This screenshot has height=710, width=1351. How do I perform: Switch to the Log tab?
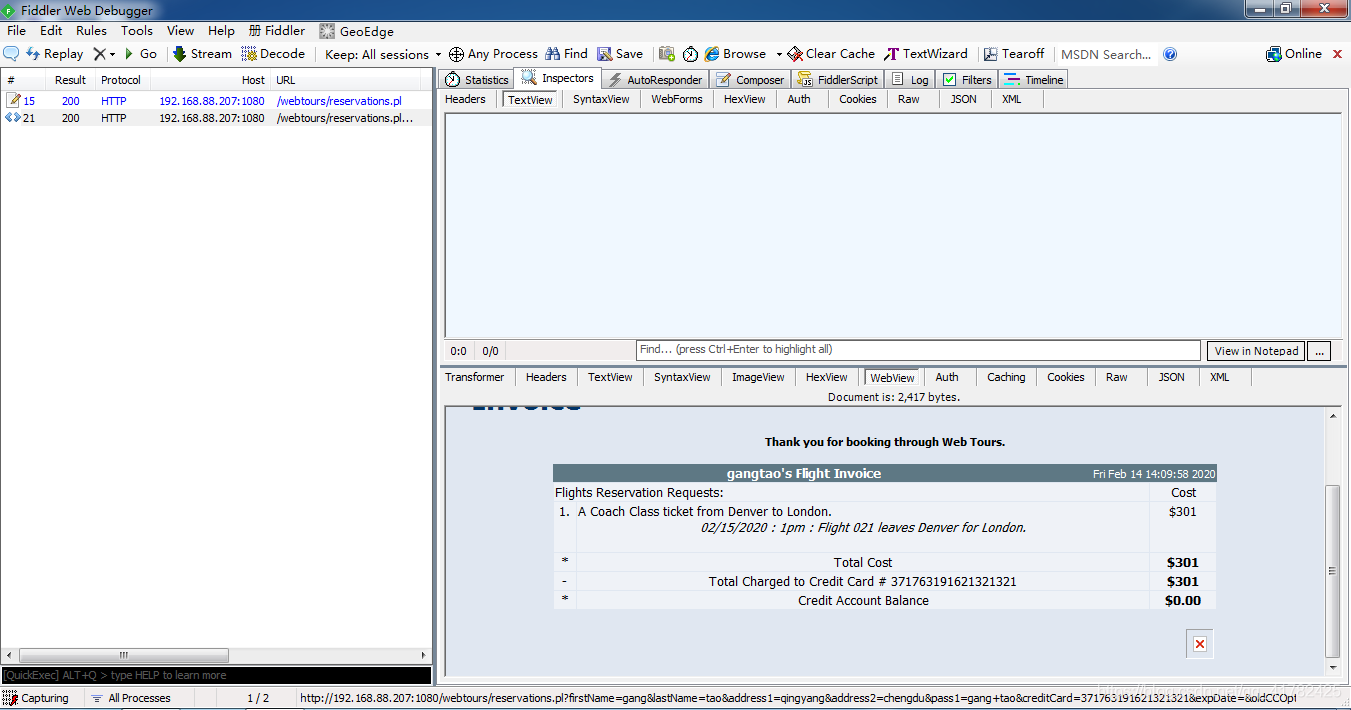click(910, 80)
